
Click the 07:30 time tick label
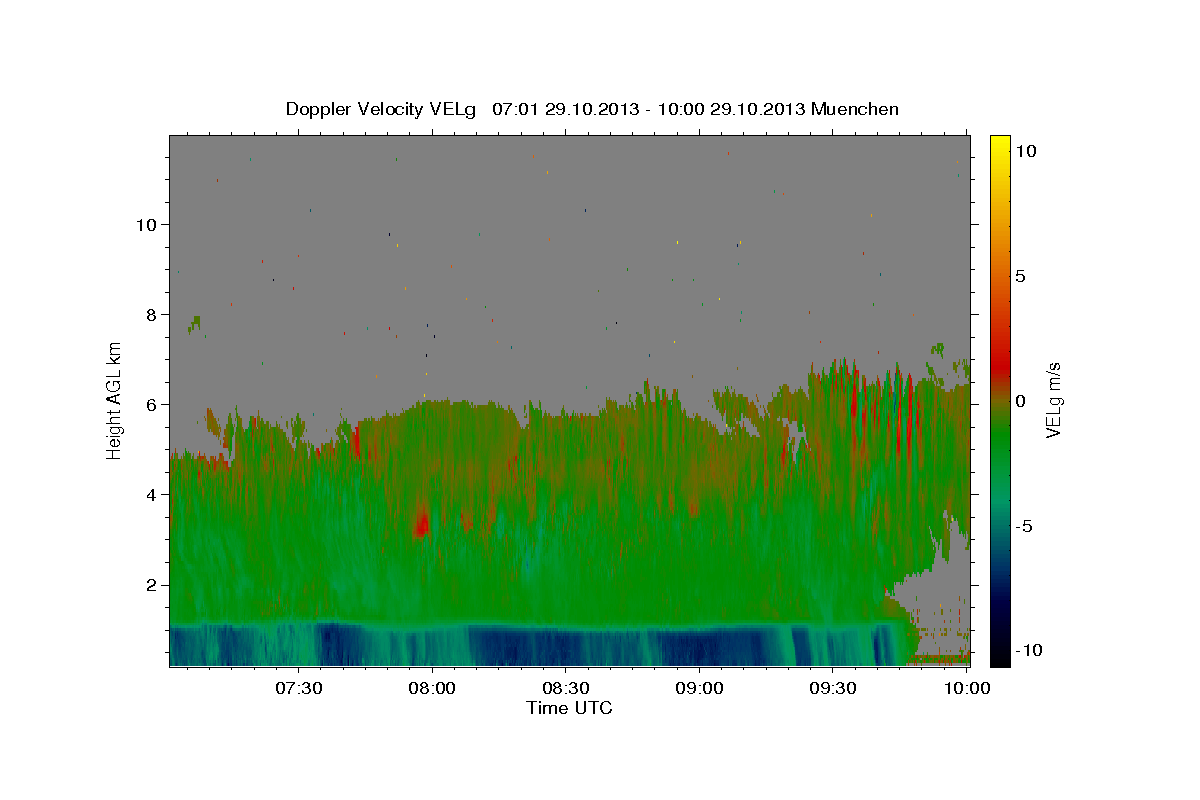click(299, 688)
